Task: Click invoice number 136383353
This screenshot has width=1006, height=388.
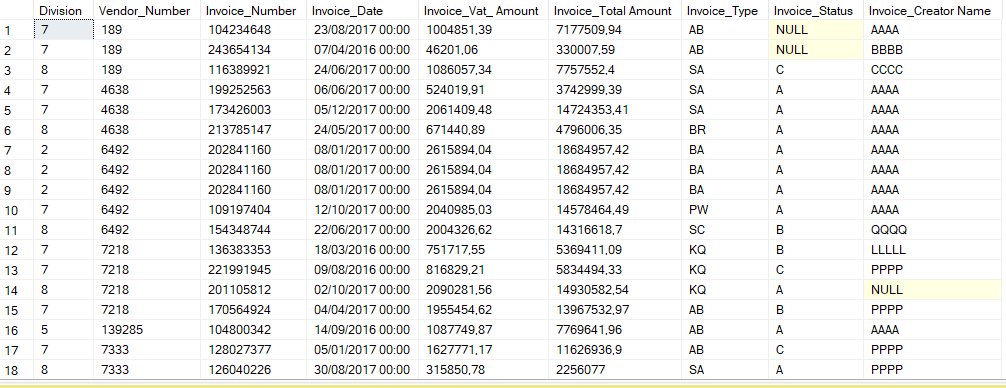Action: click(x=240, y=249)
